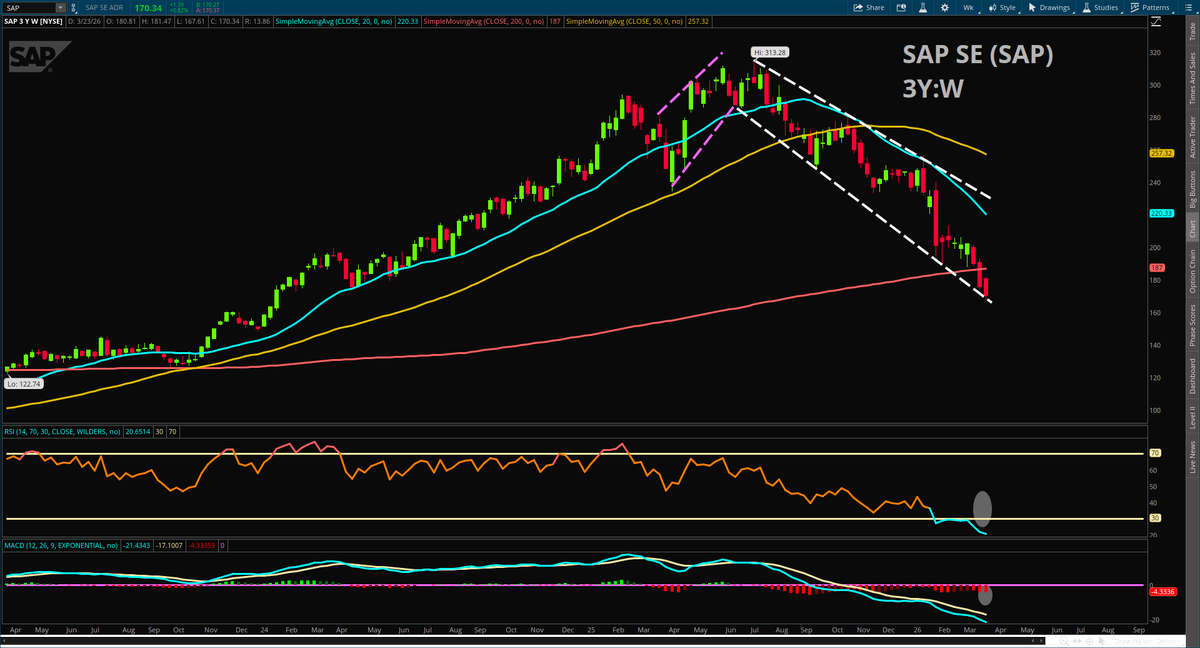Viewport: 1200px width, 648px height.
Task: Click the SAP symbol input field
Action: click(x=28, y=8)
